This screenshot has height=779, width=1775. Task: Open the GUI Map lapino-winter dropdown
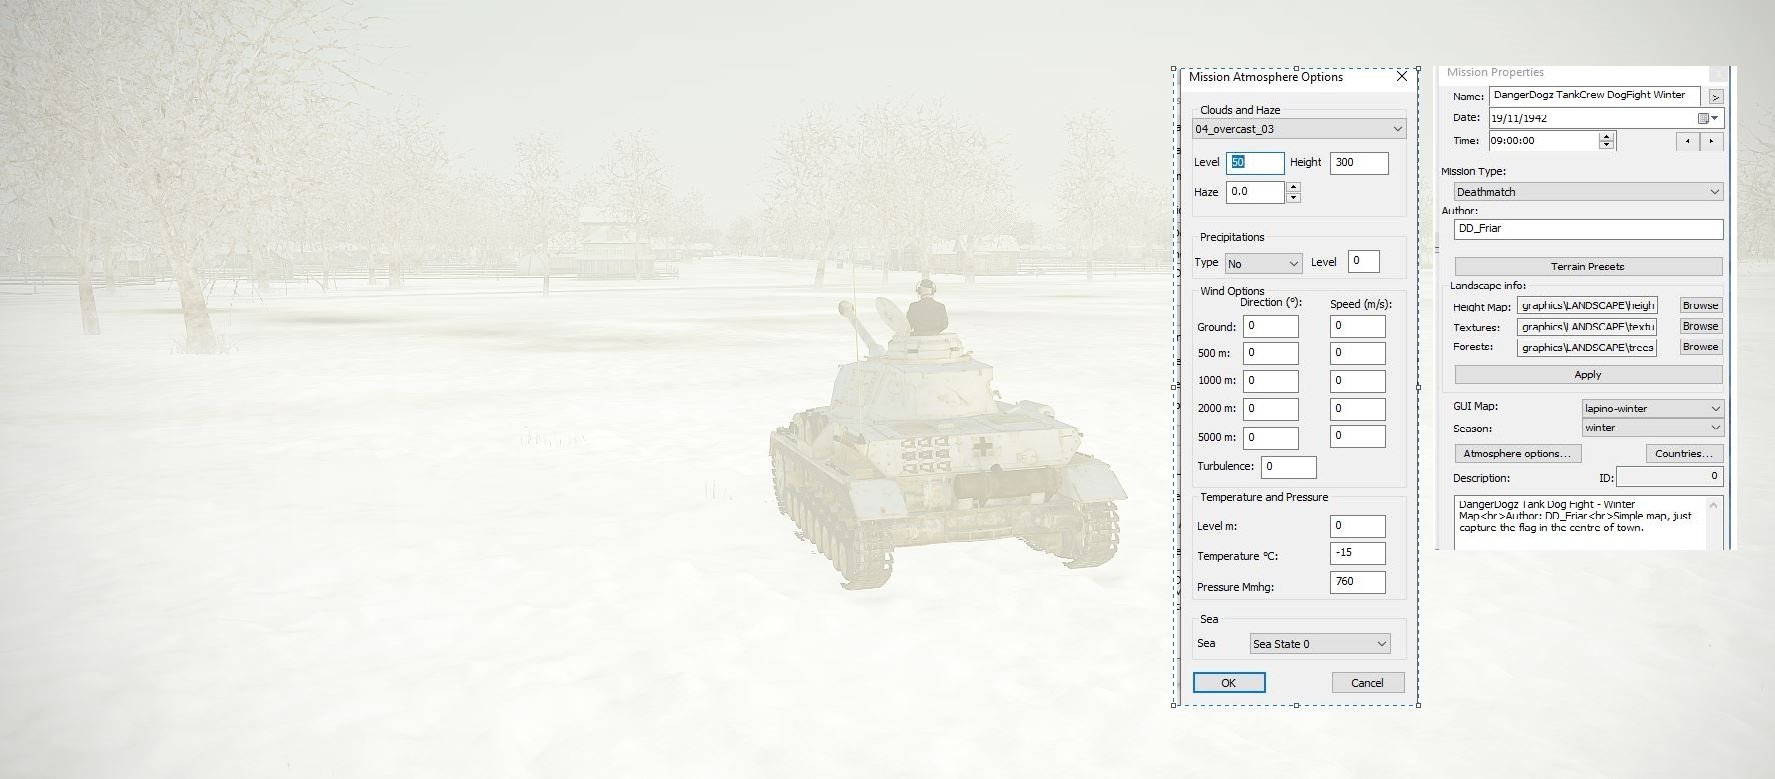click(x=1714, y=408)
